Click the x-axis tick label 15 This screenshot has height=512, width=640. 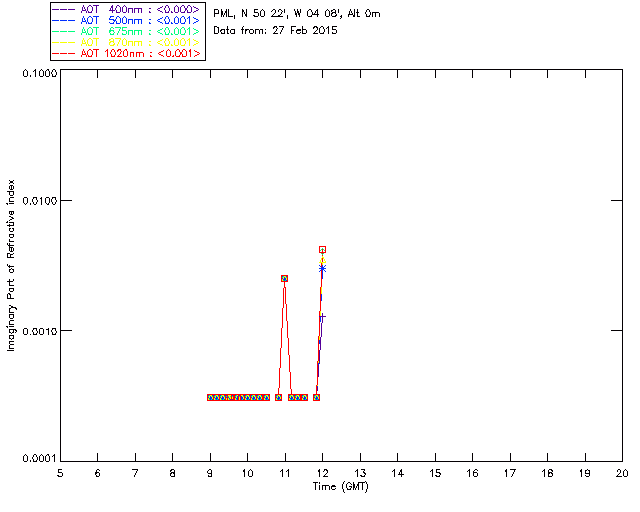click(435, 474)
